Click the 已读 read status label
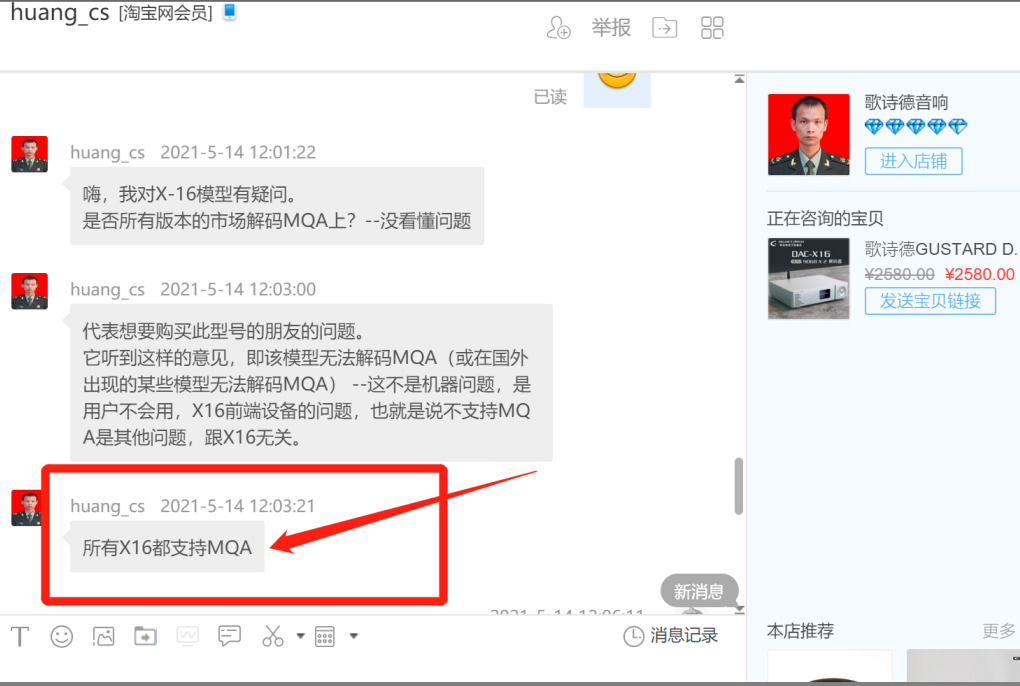This screenshot has height=686, width=1020. (x=550, y=97)
